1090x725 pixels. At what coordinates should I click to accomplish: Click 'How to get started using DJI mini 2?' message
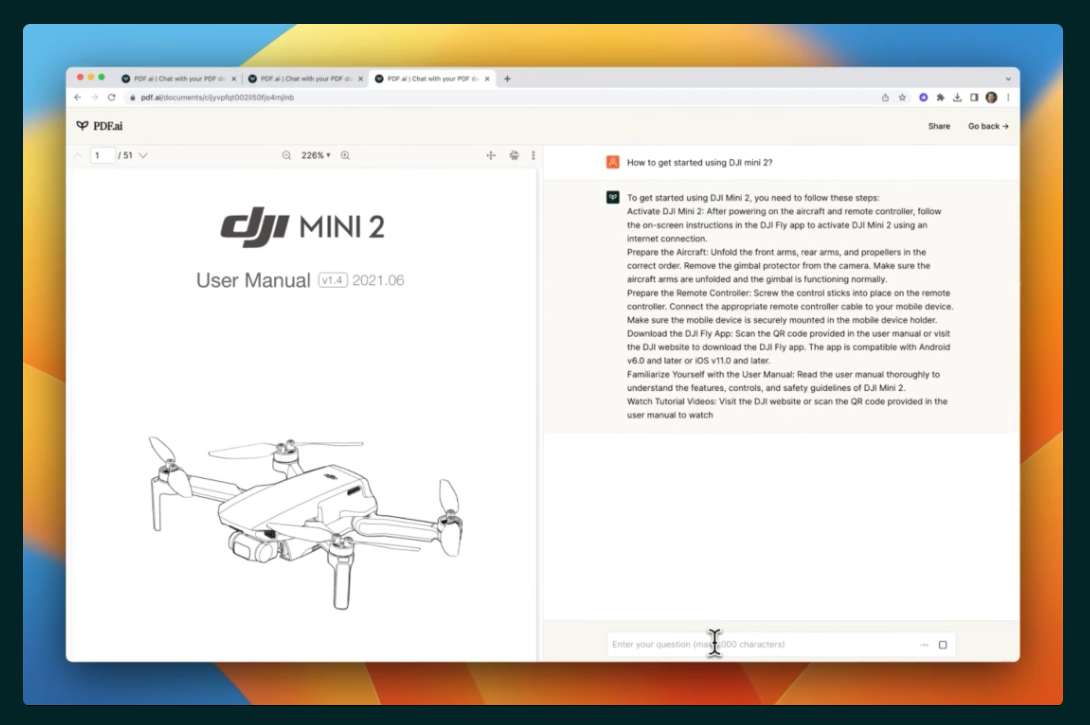(x=699, y=162)
